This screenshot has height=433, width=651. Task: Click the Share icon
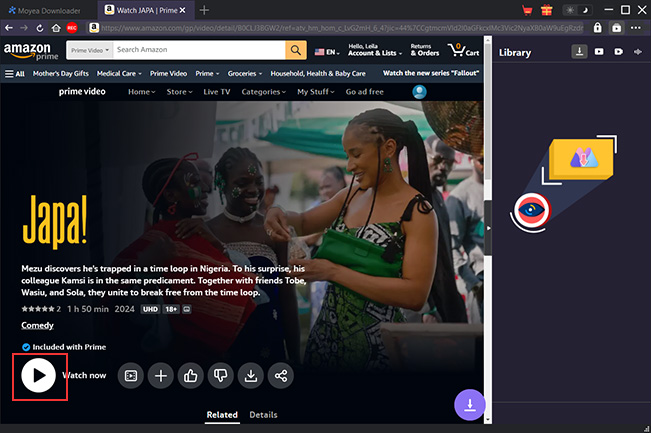point(281,376)
